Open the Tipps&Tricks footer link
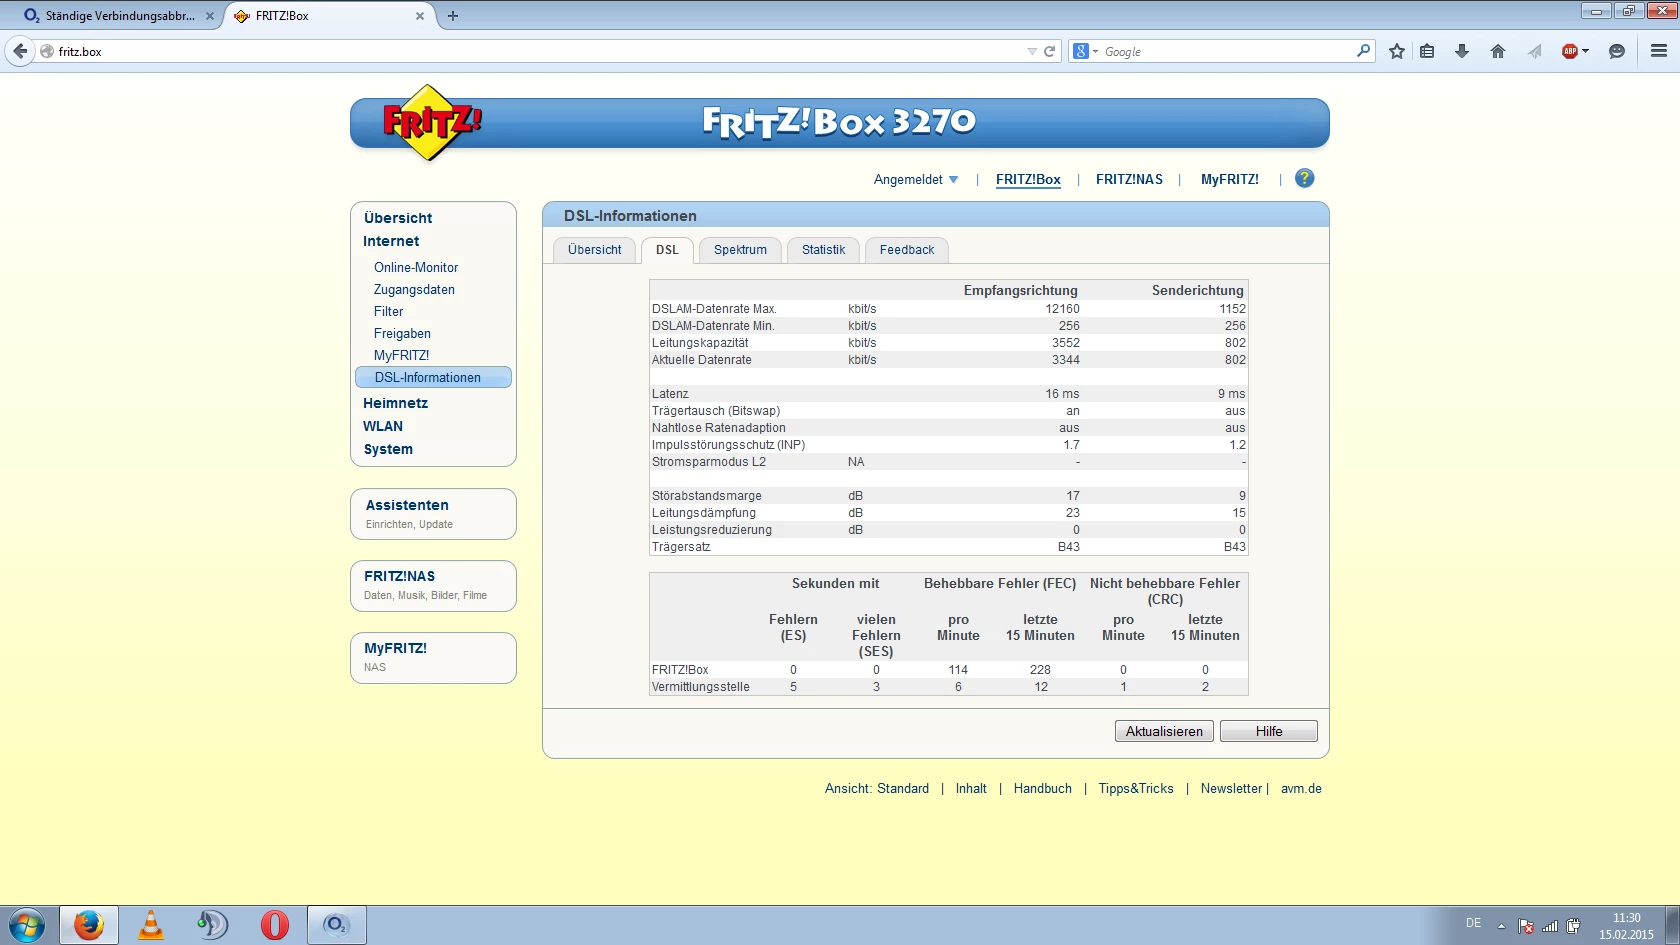Screen dimensions: 1680x945 coord(1136,789)
